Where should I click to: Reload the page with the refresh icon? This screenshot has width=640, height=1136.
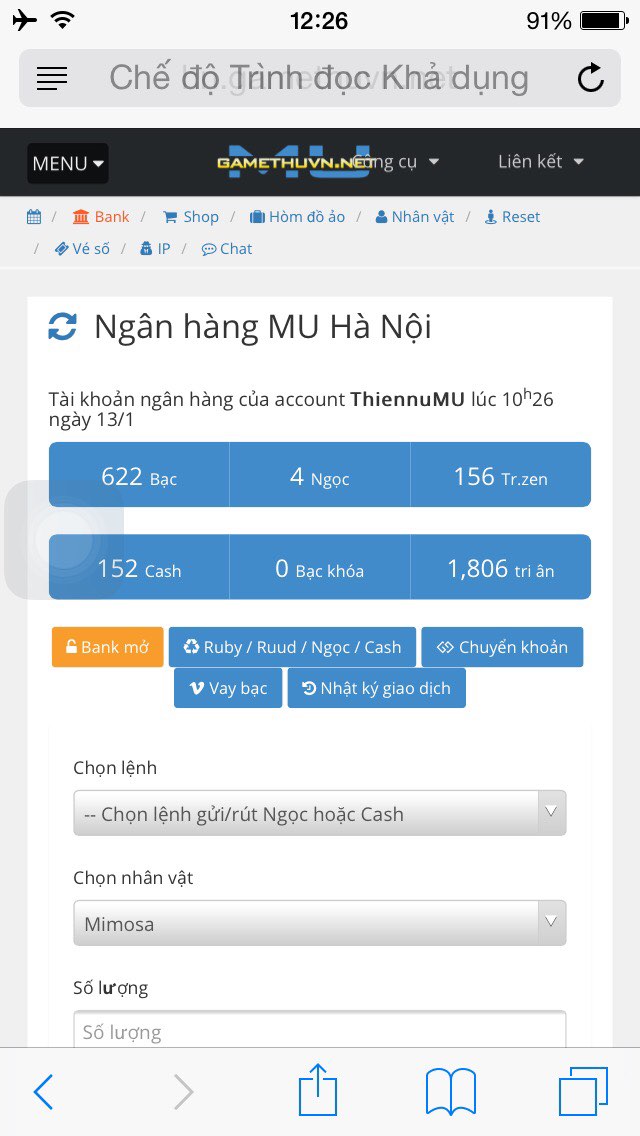590,78
